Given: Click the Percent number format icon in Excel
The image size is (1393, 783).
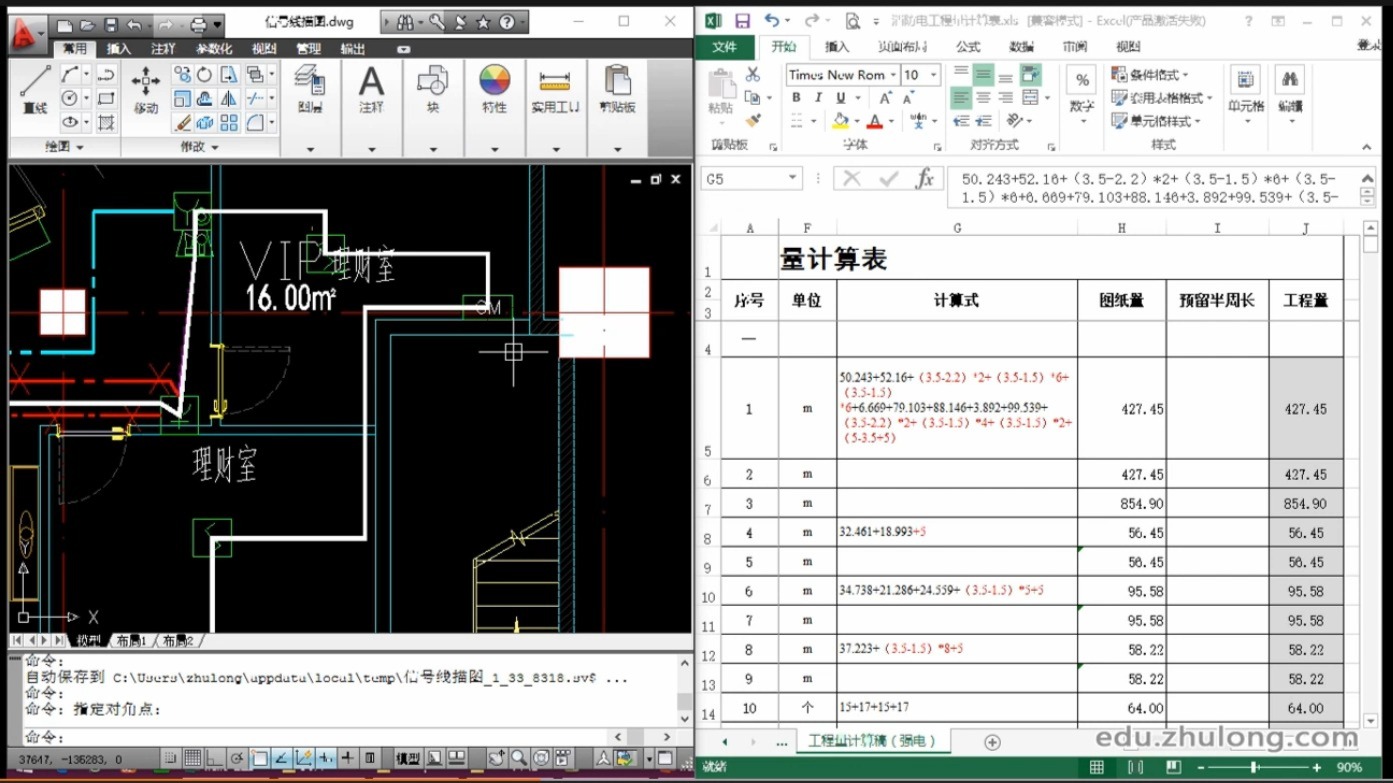Looking at the screenshot, I should click(x=1082, y=81).
